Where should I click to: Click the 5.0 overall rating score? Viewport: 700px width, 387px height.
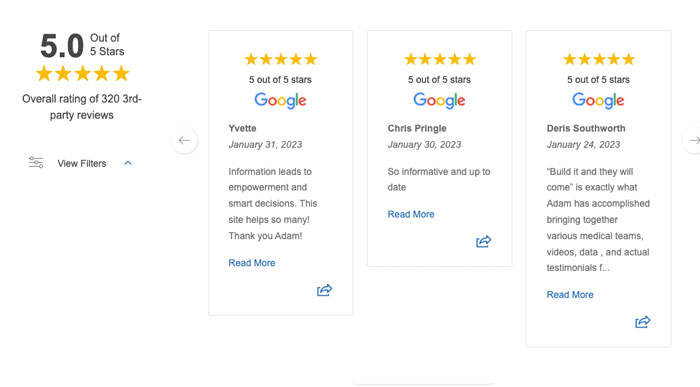click(62, 46)
